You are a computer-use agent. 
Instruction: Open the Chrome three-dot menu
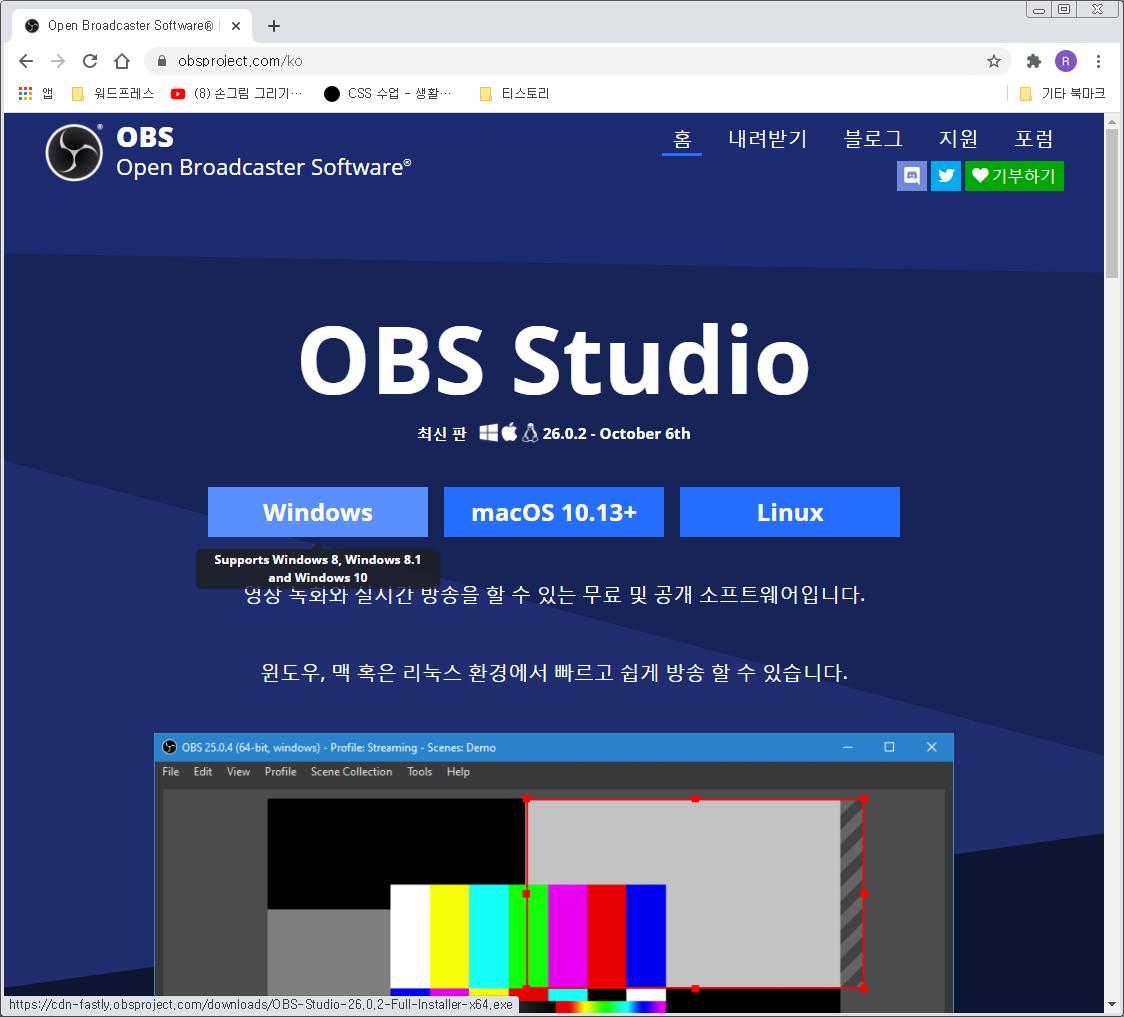1098,61
